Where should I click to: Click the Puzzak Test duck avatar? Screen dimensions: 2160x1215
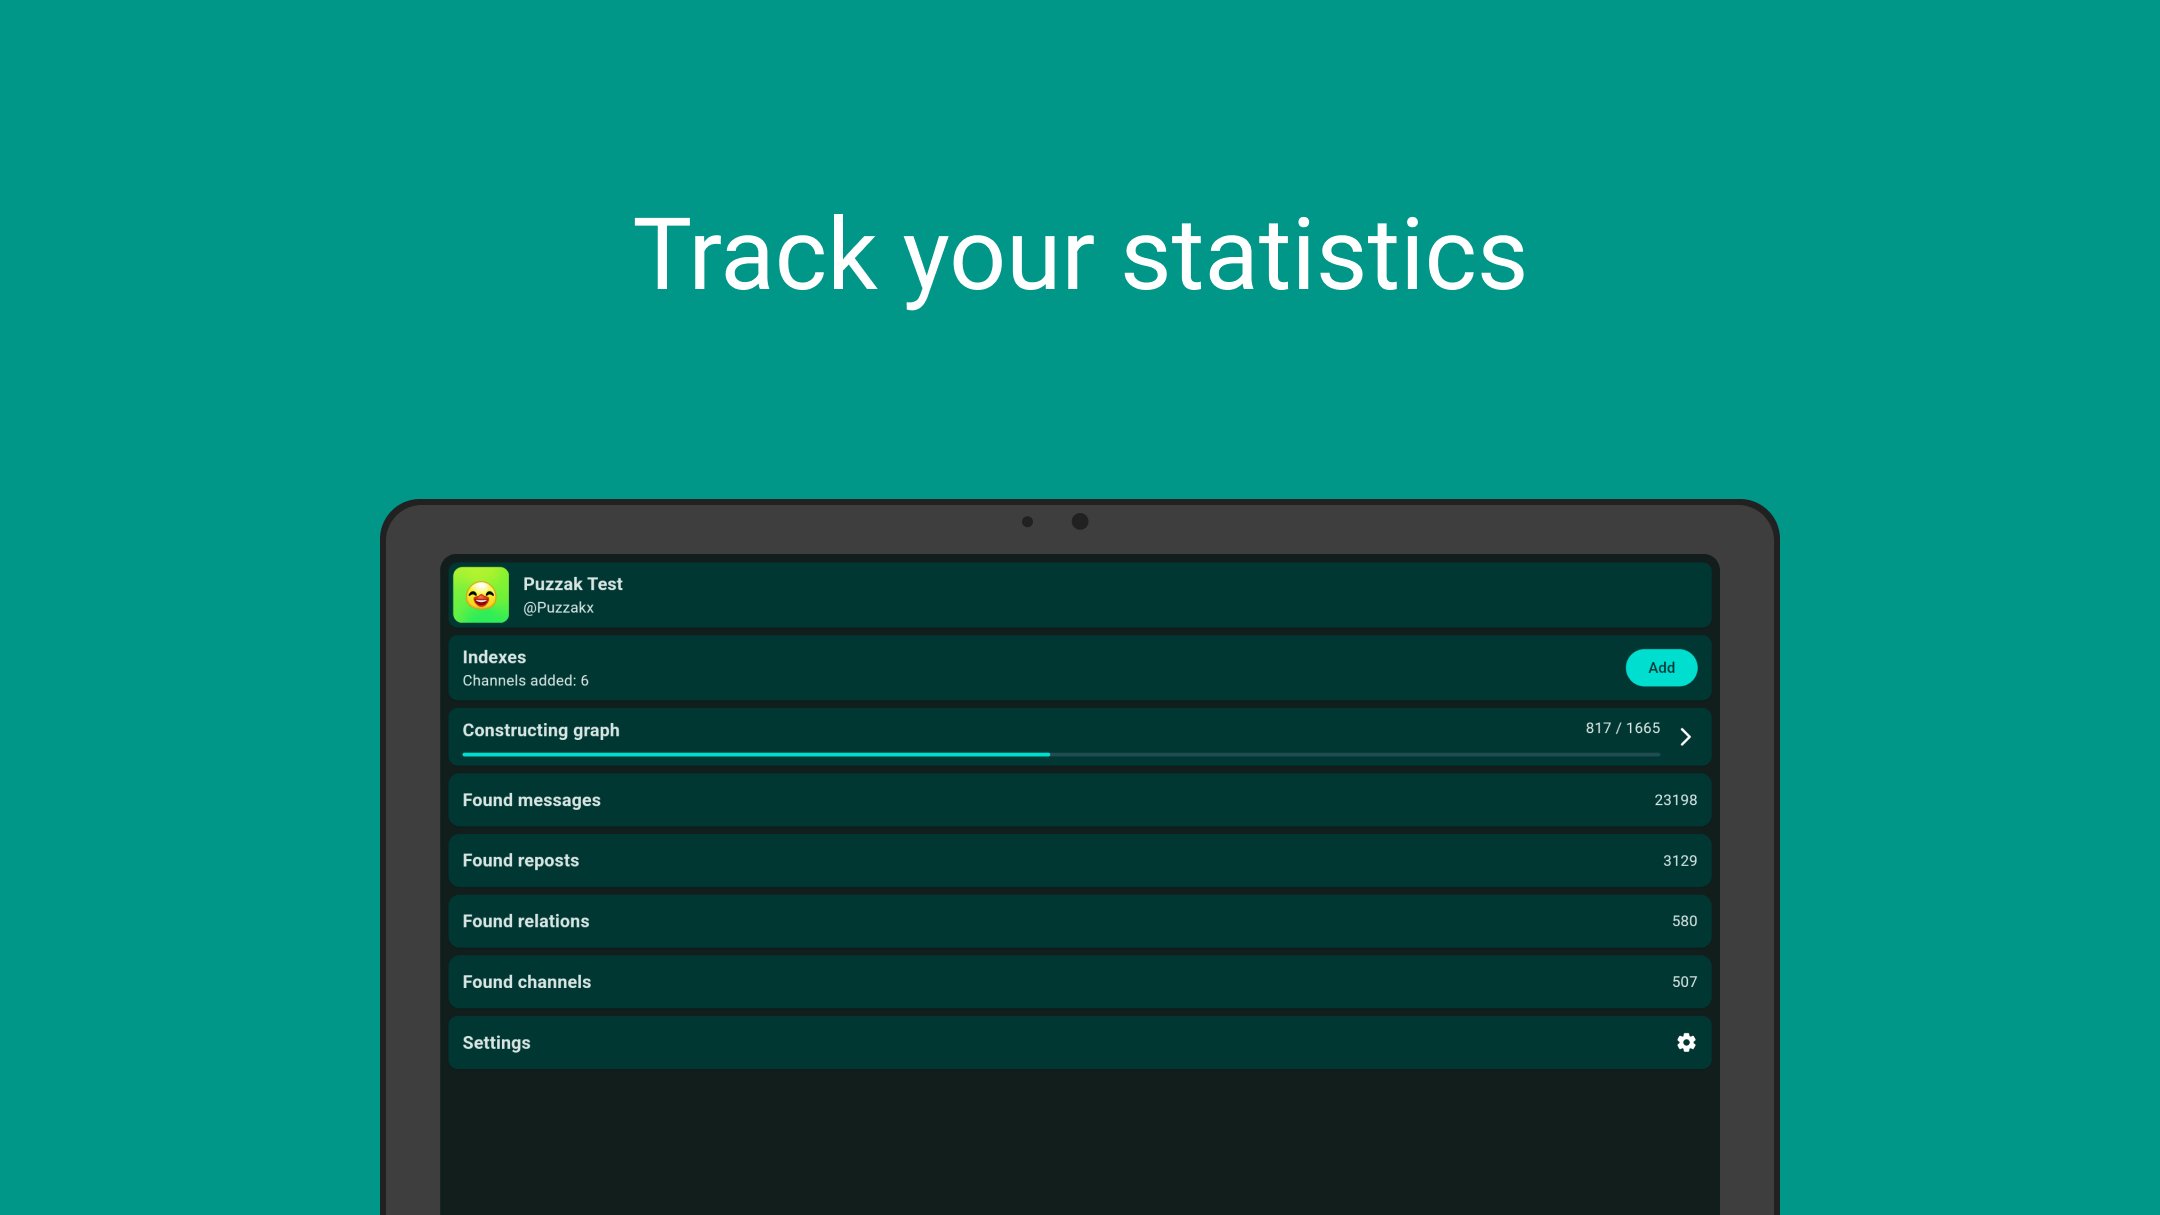click(481, 595)
